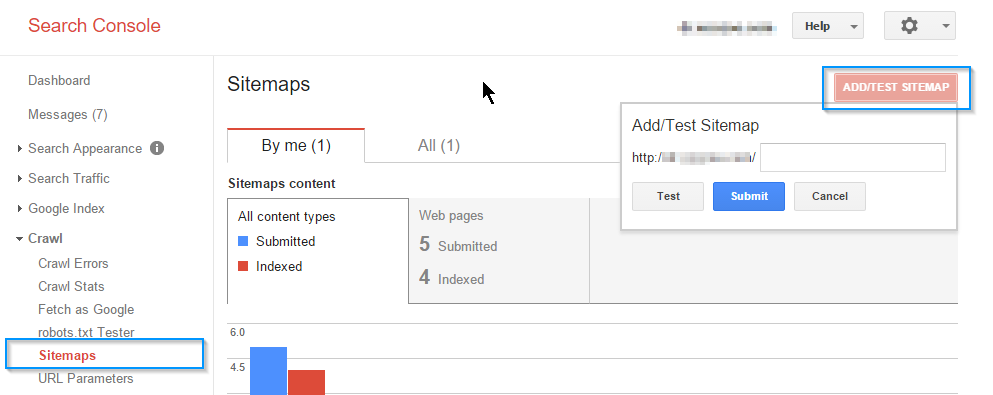Click the Test button
Screen dimensions: 993x395
[668, 196]
